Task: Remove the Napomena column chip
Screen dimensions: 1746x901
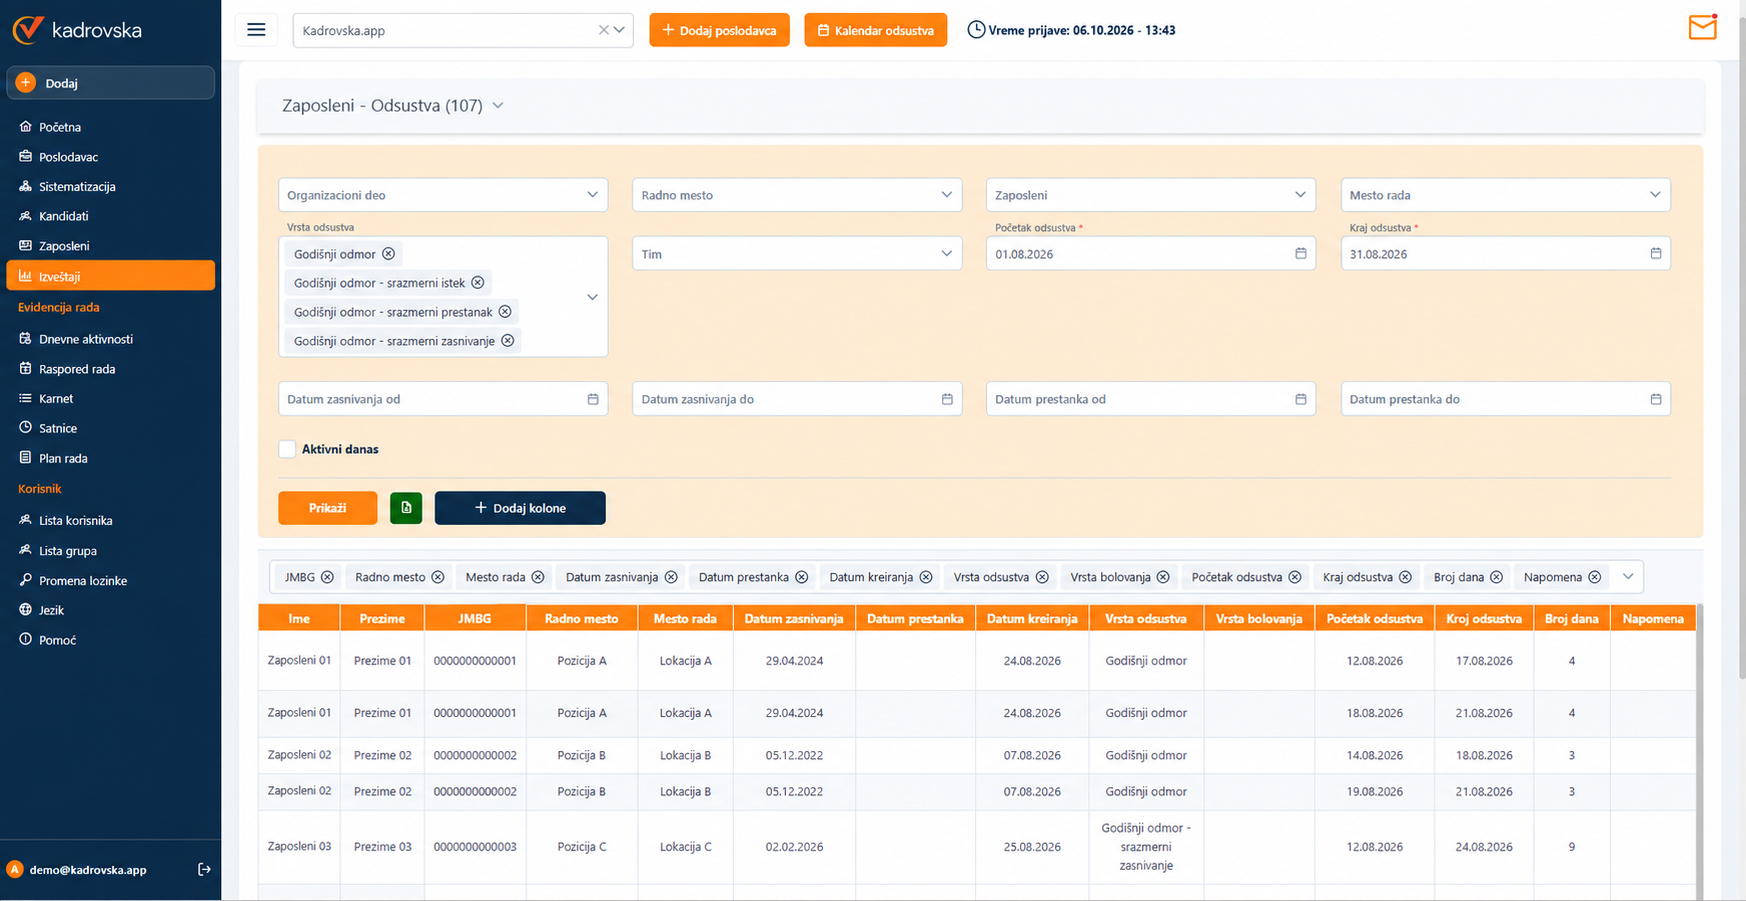Action: tap(1595, 577)
